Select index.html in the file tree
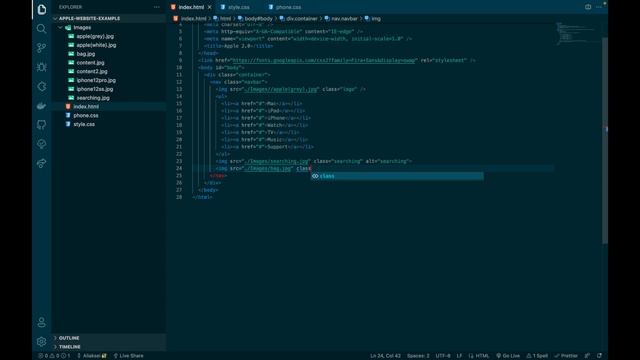This screenshot has height=360, width=640. (86, 107)
